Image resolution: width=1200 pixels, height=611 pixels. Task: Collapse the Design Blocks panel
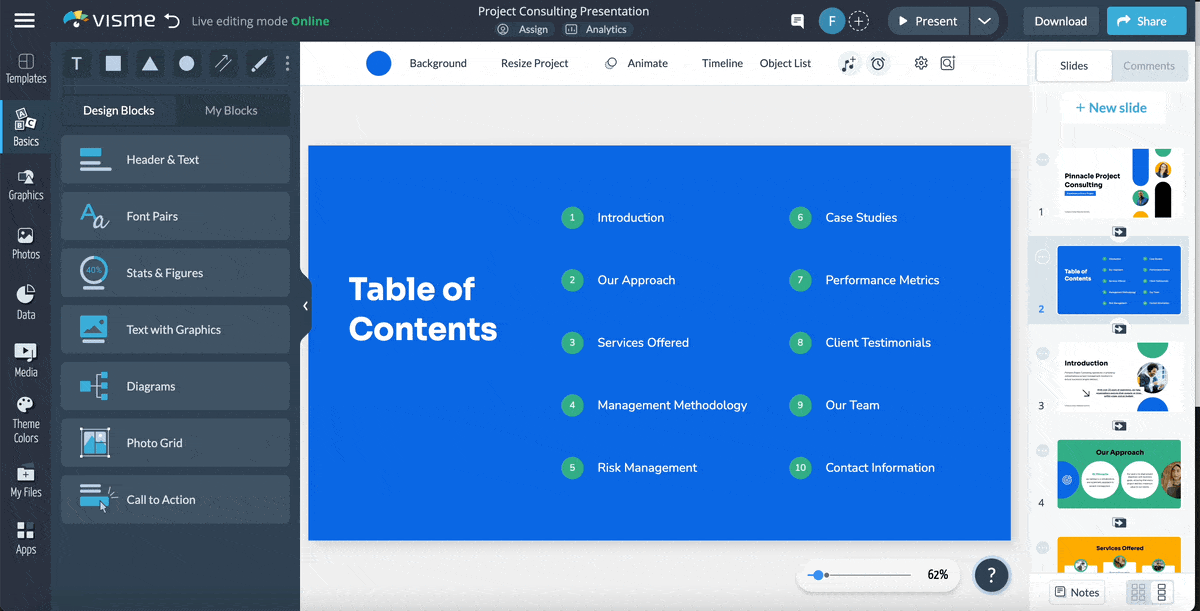pyautogui.click(x=305, y=306)
